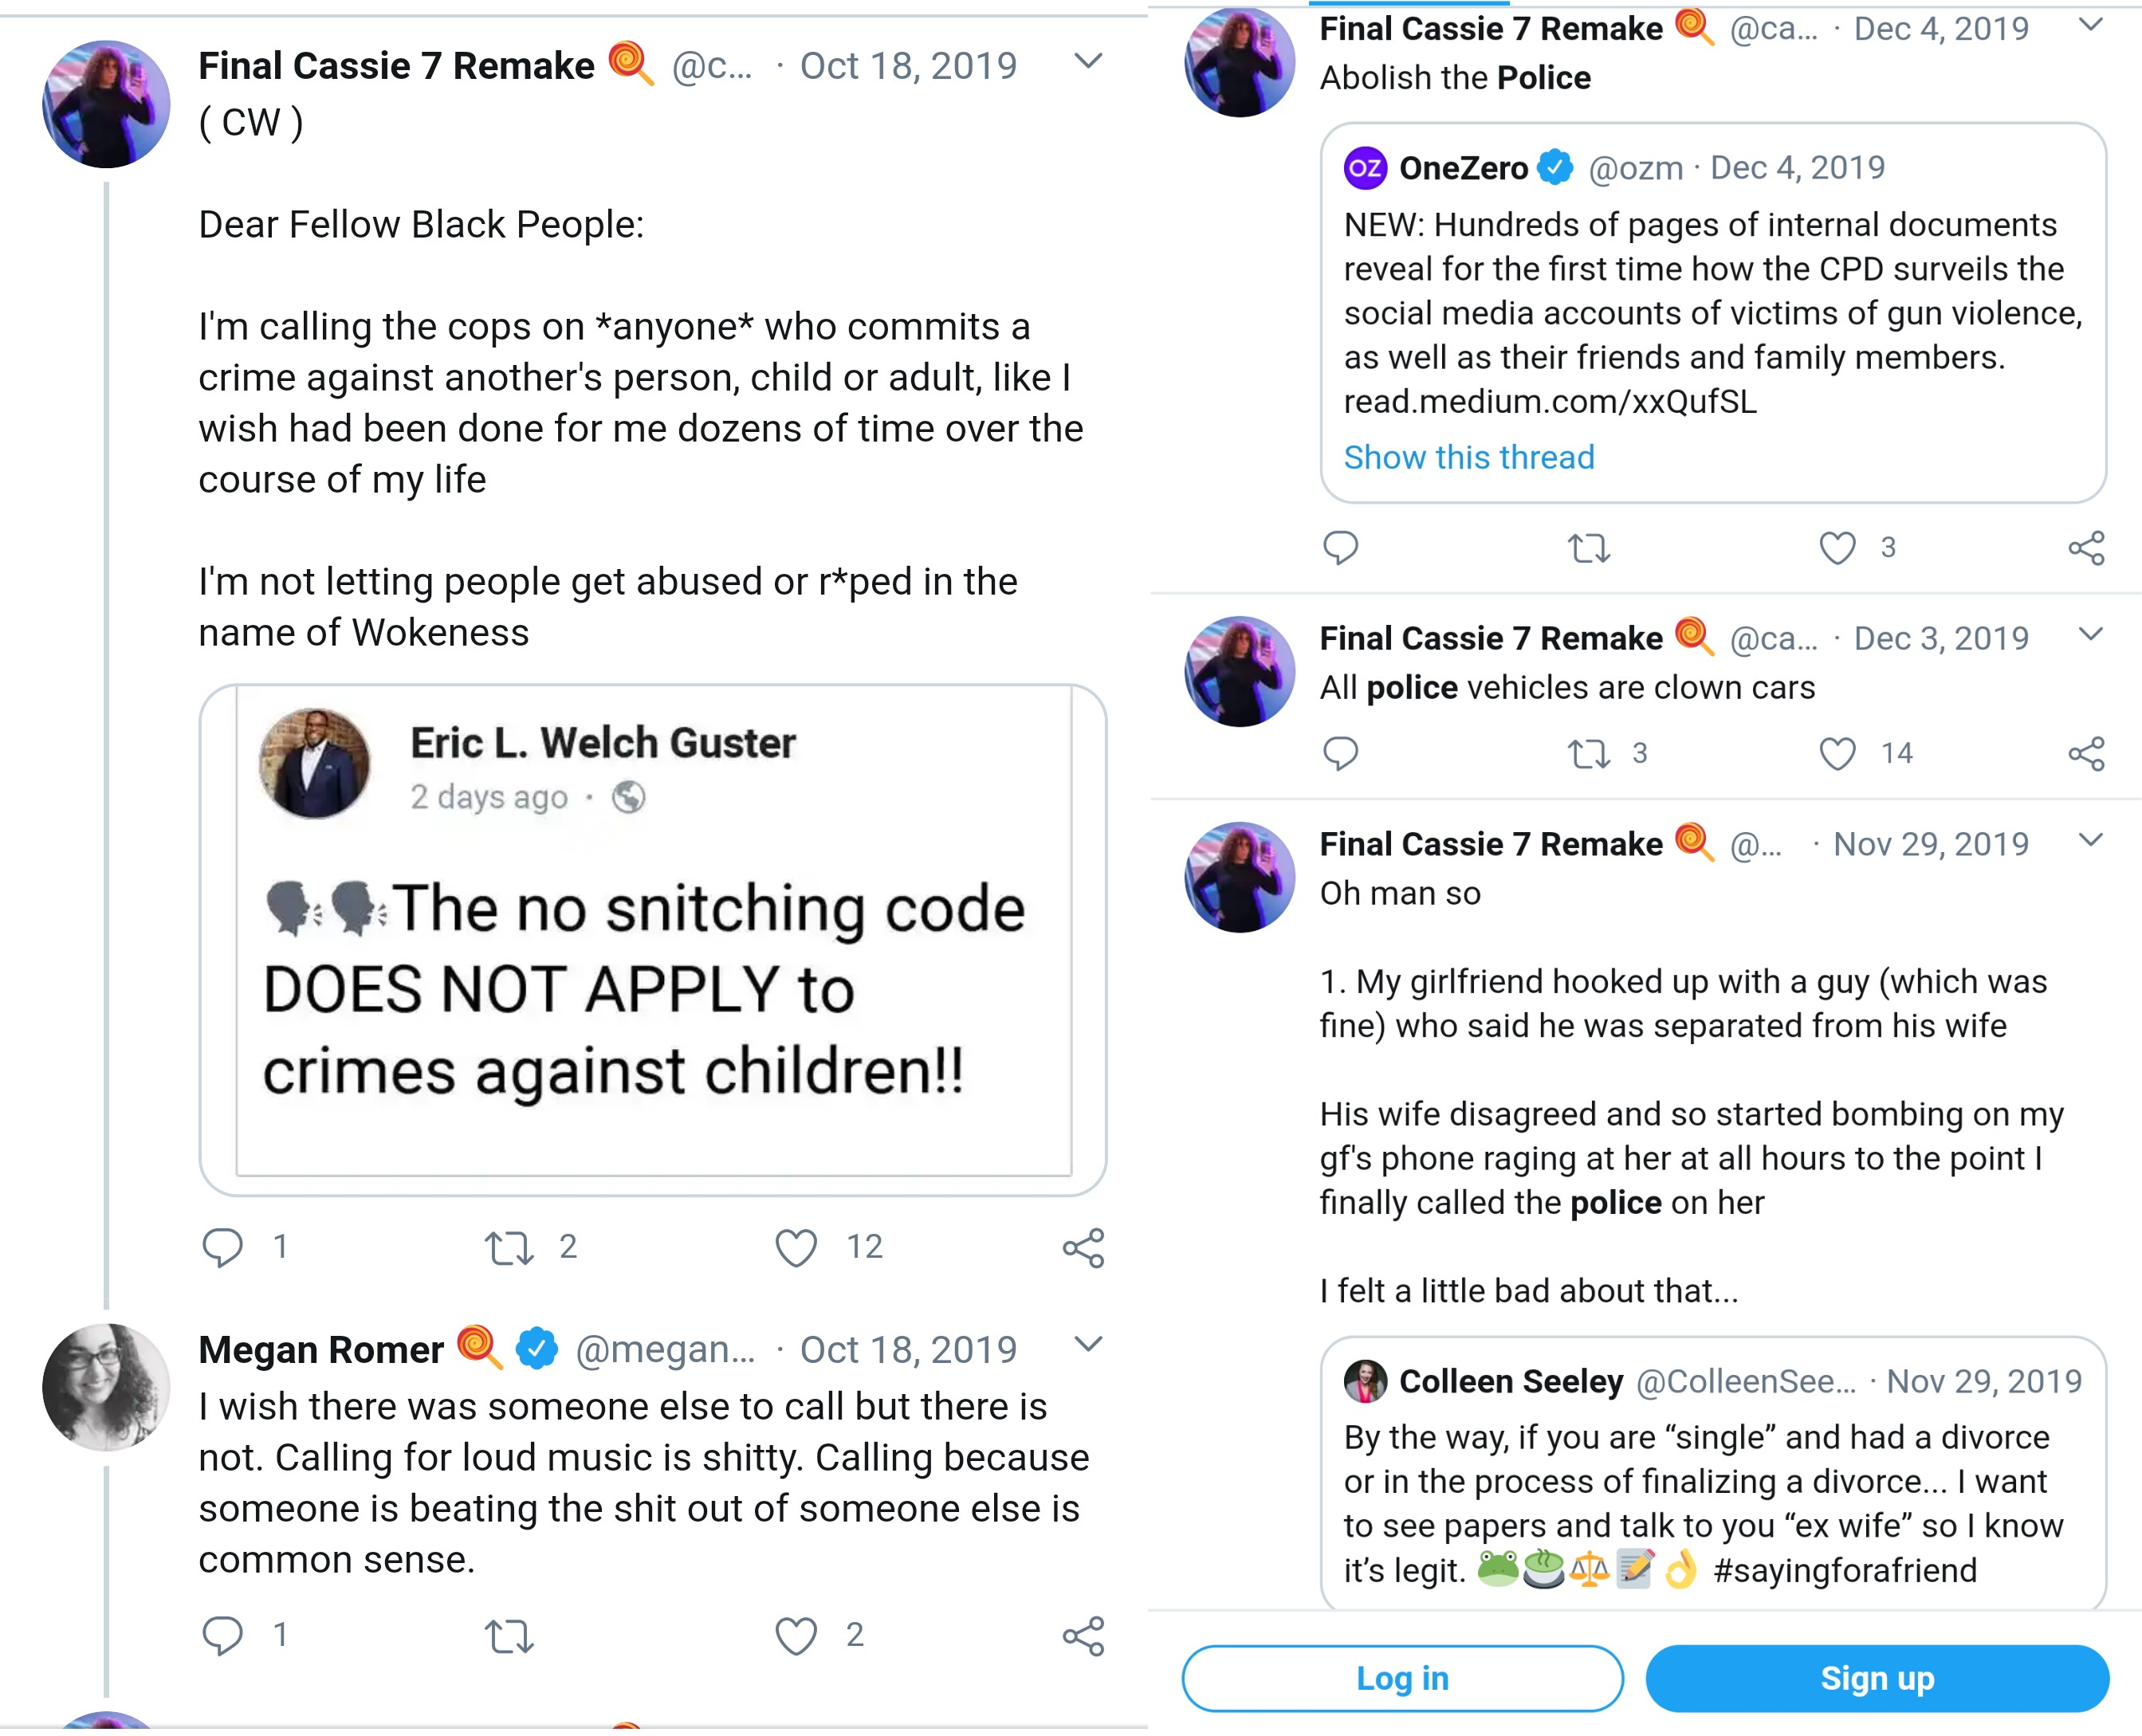Click the Sign up button

(1877, 1678)
